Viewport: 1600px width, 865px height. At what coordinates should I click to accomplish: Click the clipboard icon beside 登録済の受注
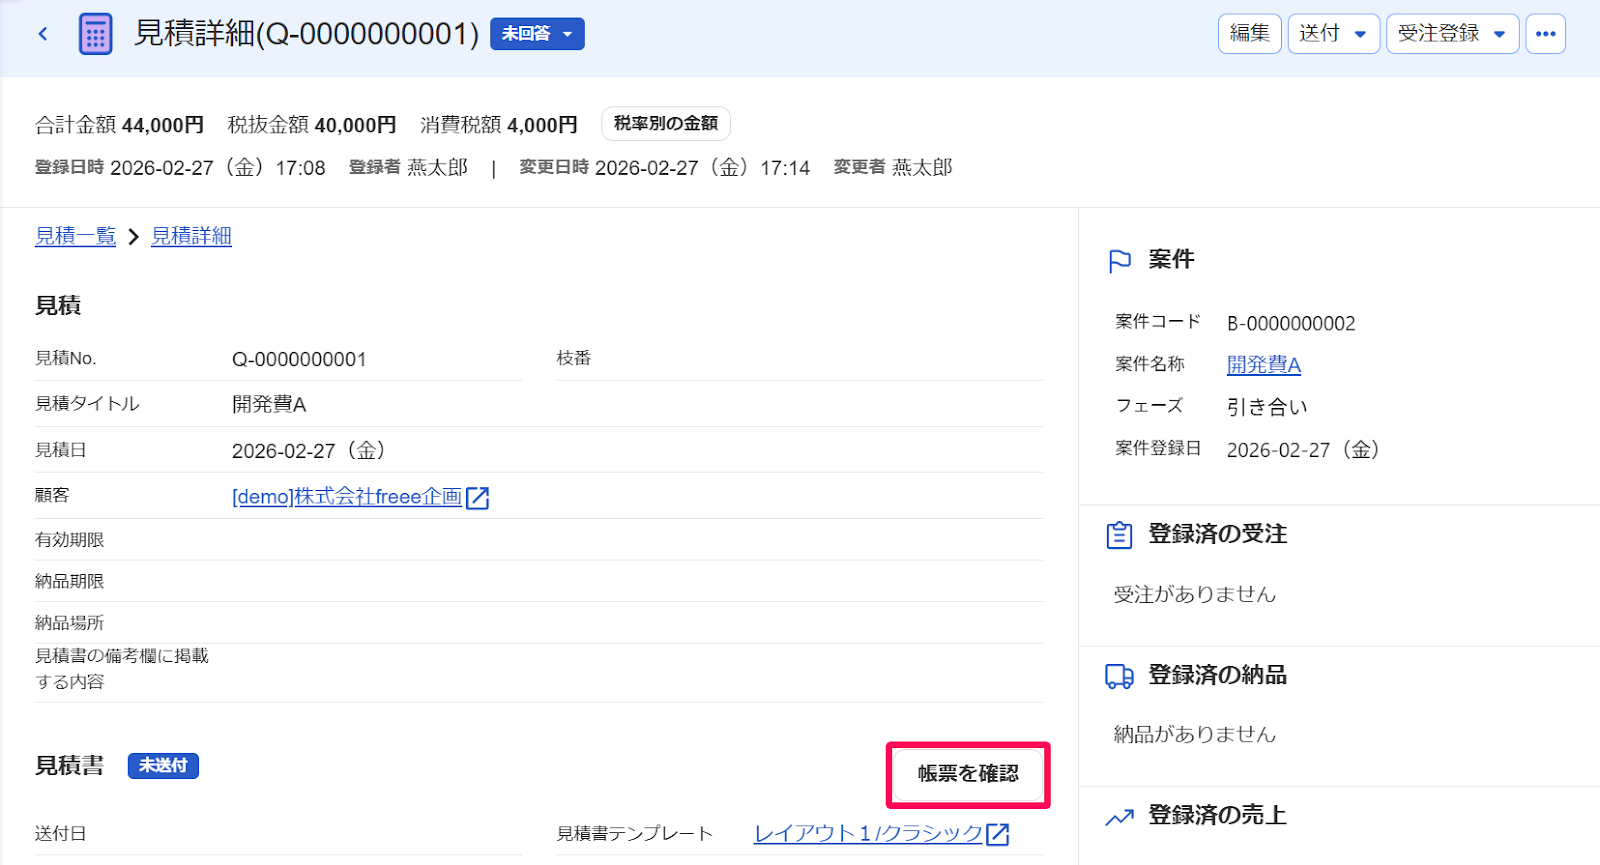[x=1120, y=535]
